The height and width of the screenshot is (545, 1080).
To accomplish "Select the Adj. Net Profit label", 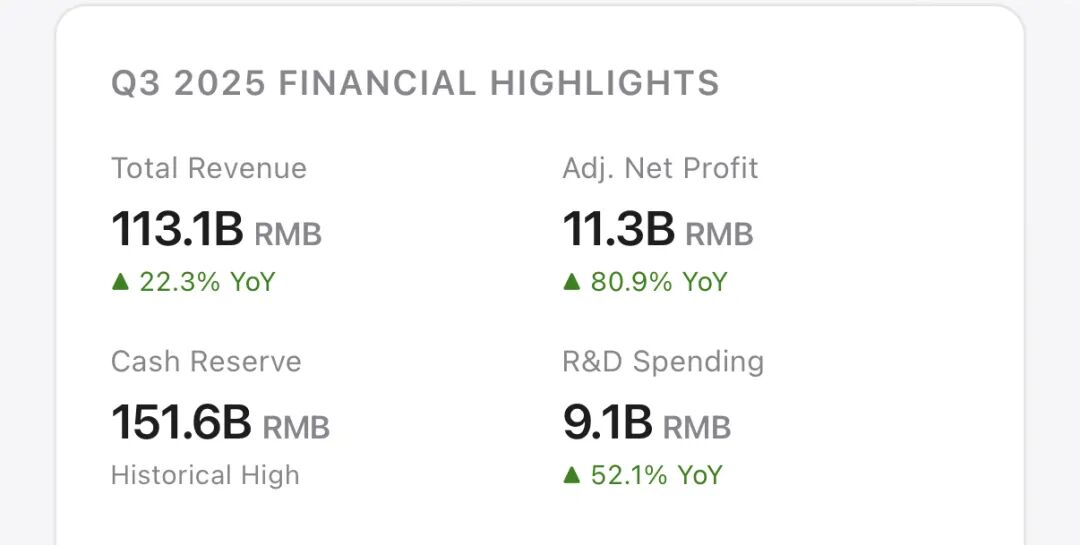I will pos(660,168).
